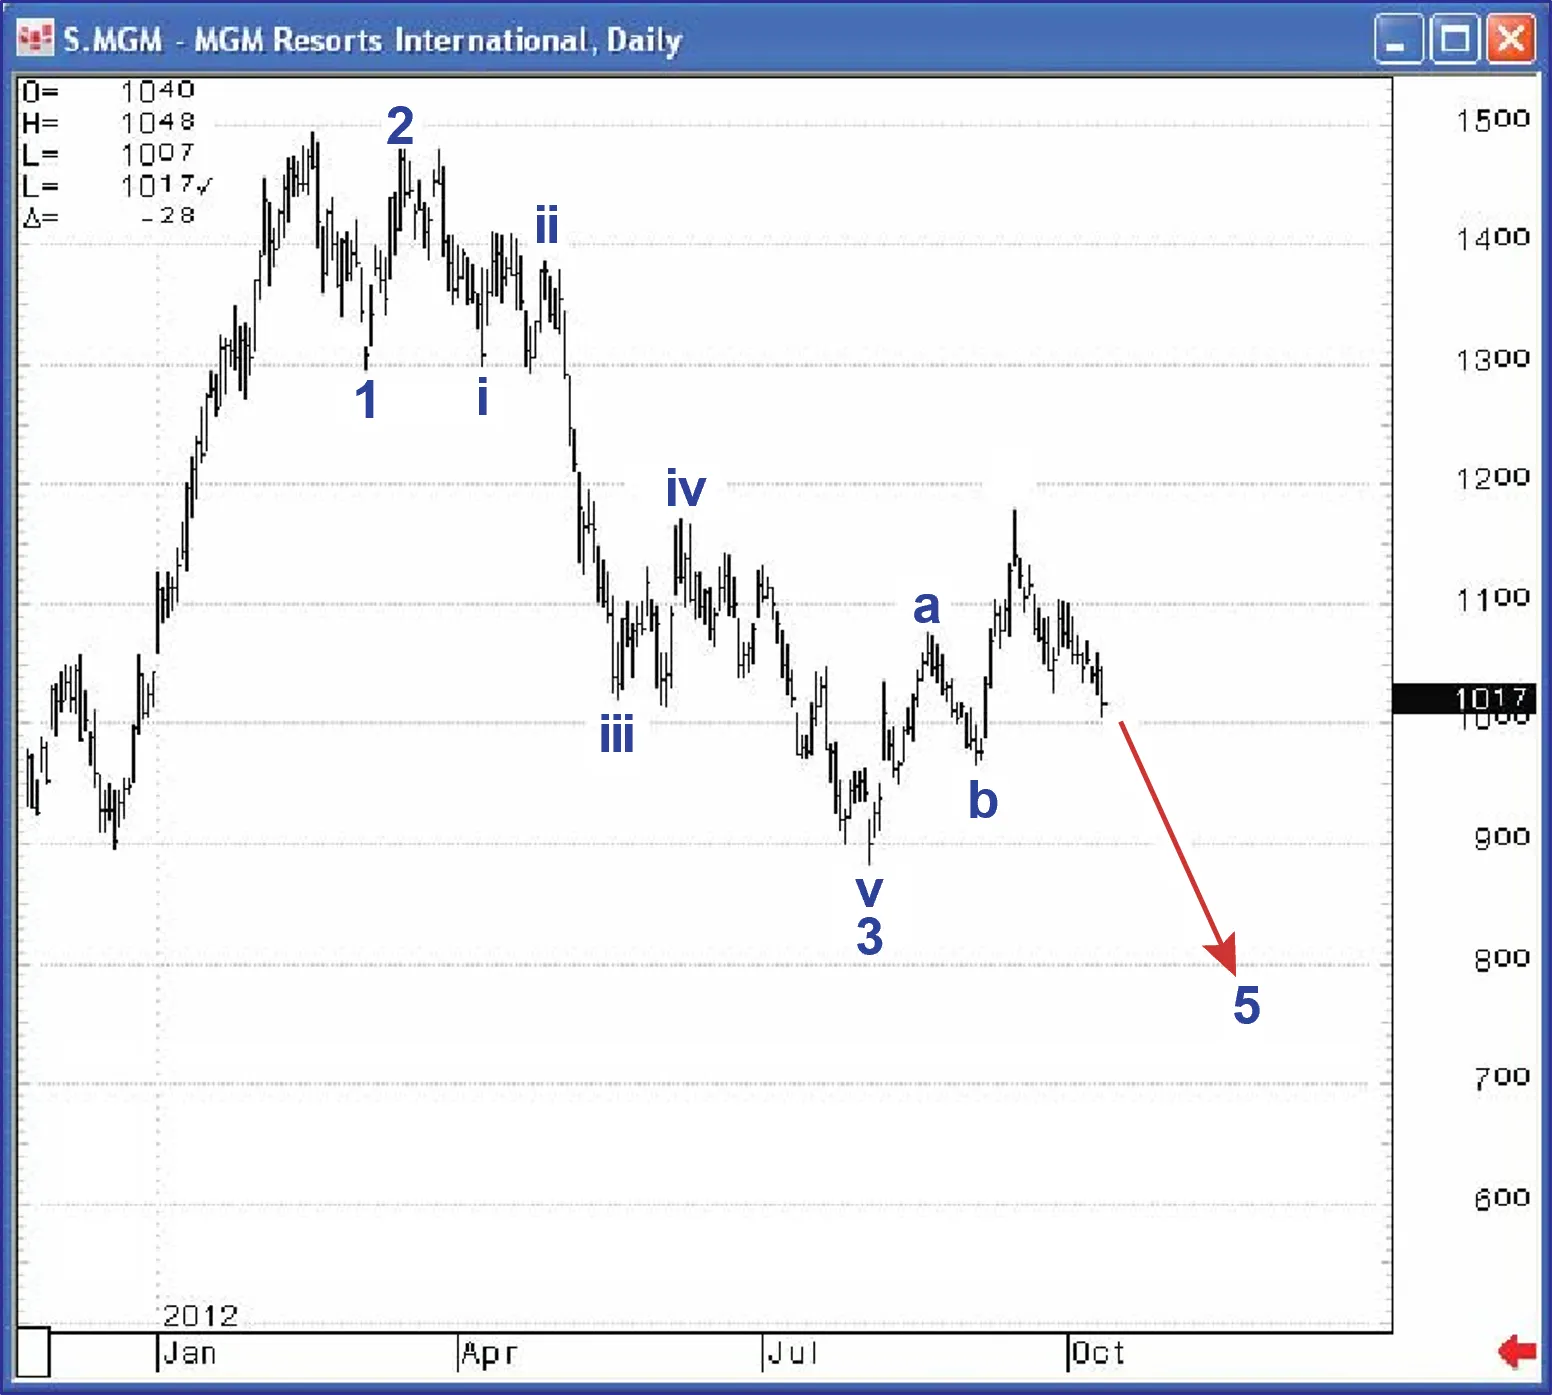1552x1395 pixels.
Task: Click the 900 price axis label
Action: click(1502, 838)
